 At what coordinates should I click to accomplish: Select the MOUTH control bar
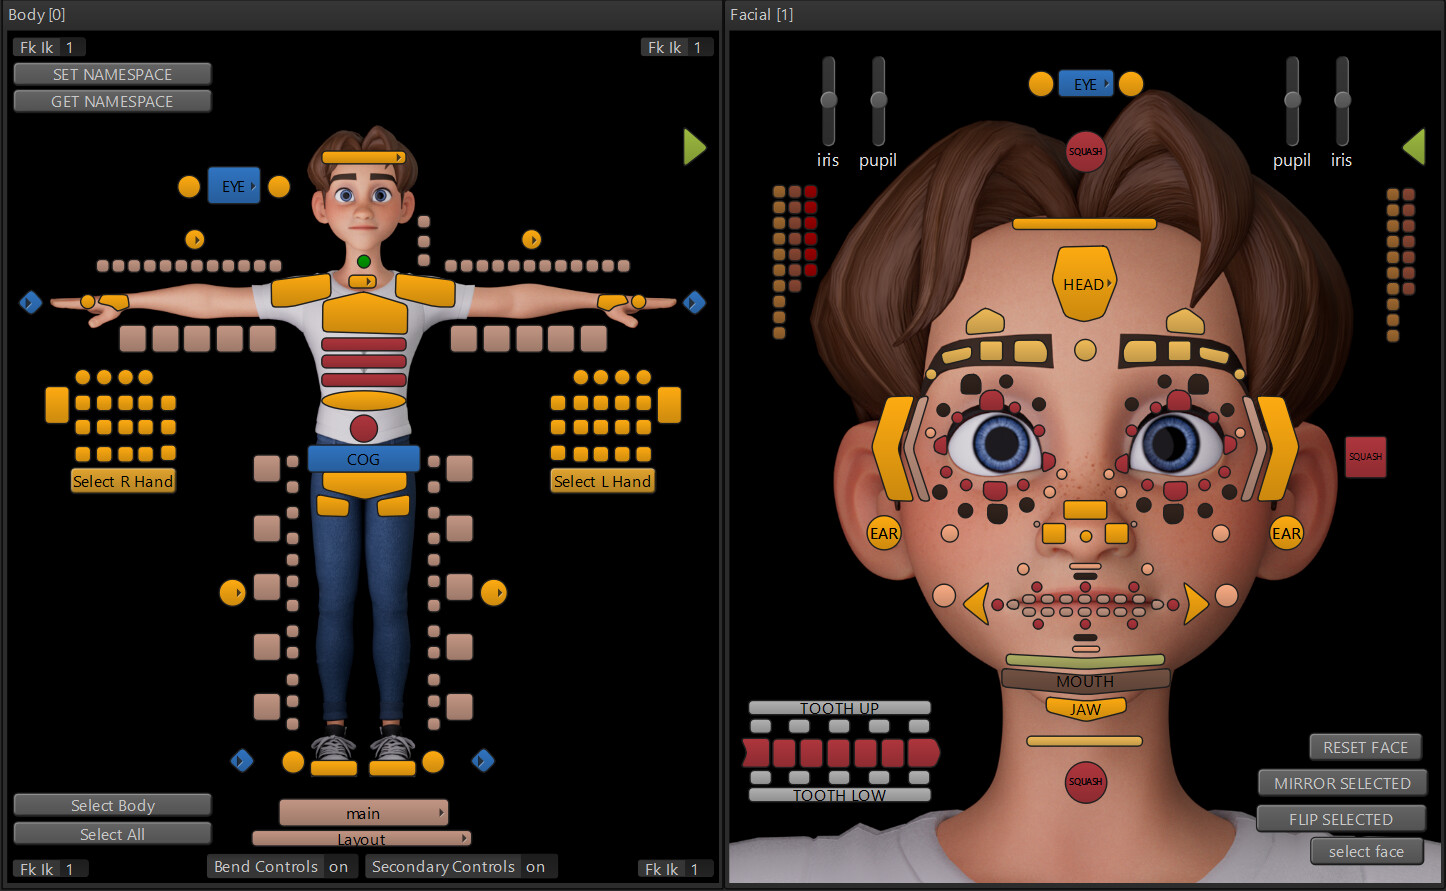(x=1084, y=680)
